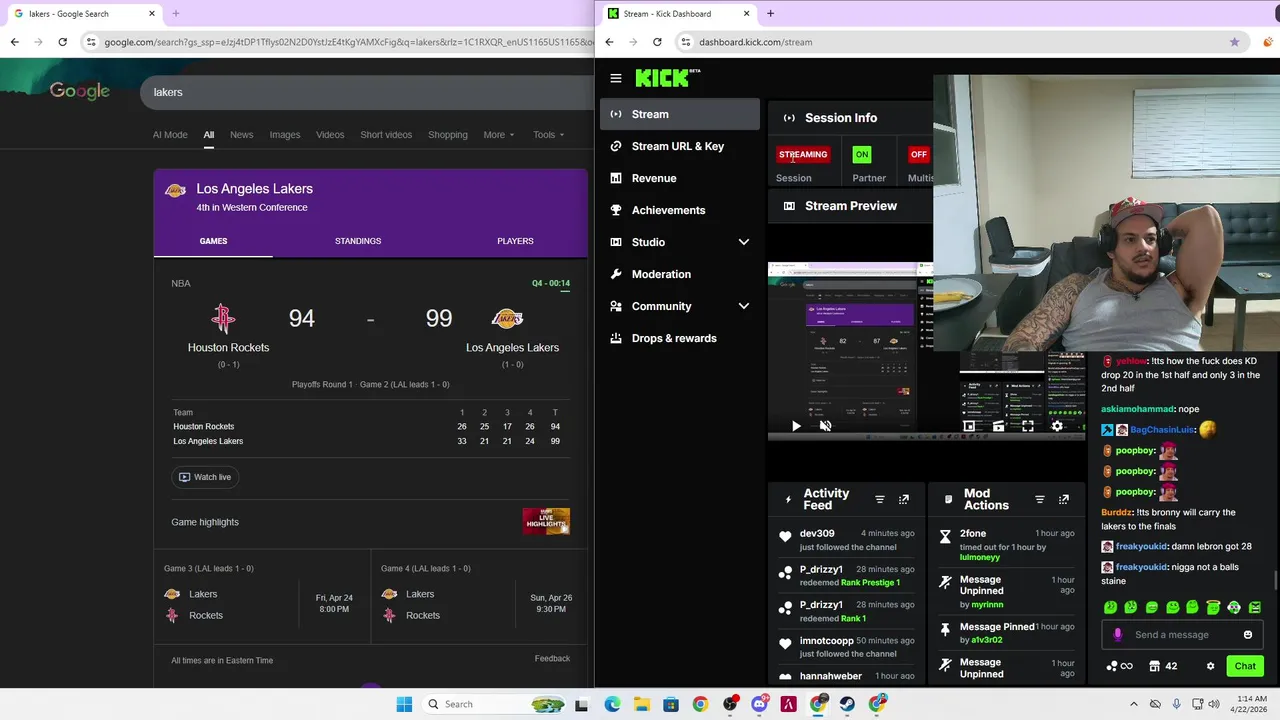Switch to STANDINGS tab in Lakers card
This screenshot has height=720, width=1280.
[358, 241]
